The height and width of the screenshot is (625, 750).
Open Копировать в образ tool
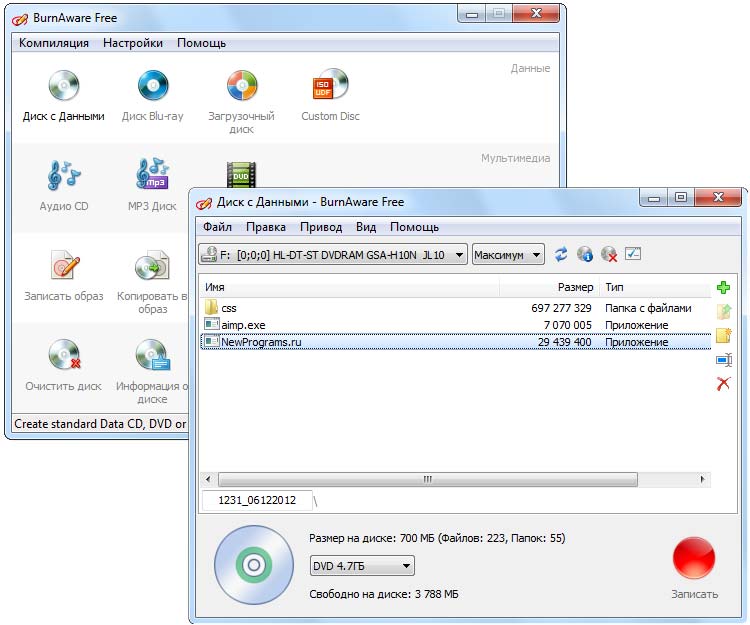(x=152, y=282)
